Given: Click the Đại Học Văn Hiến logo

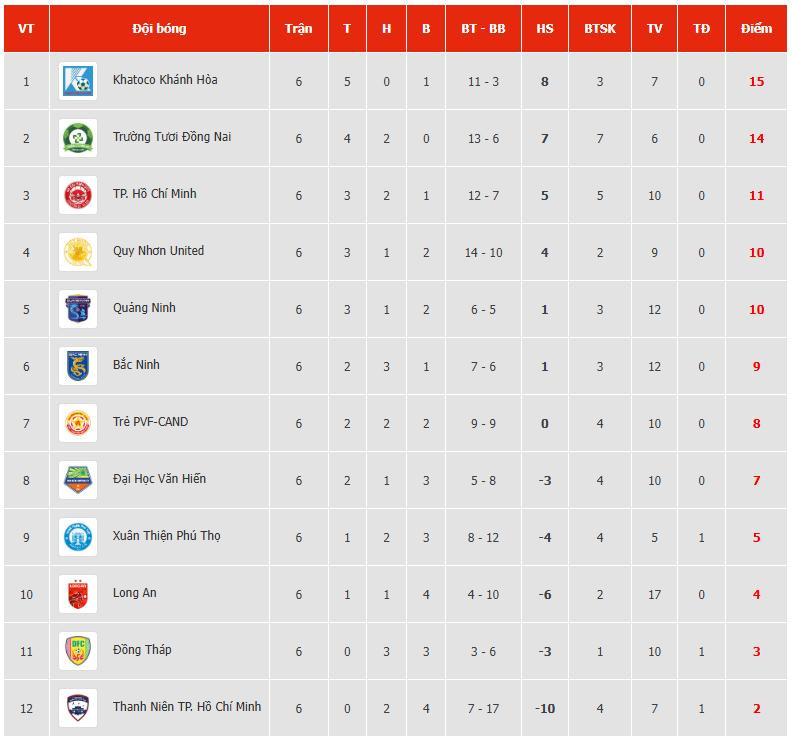Looking at the screenshot, I should point(78,480).
